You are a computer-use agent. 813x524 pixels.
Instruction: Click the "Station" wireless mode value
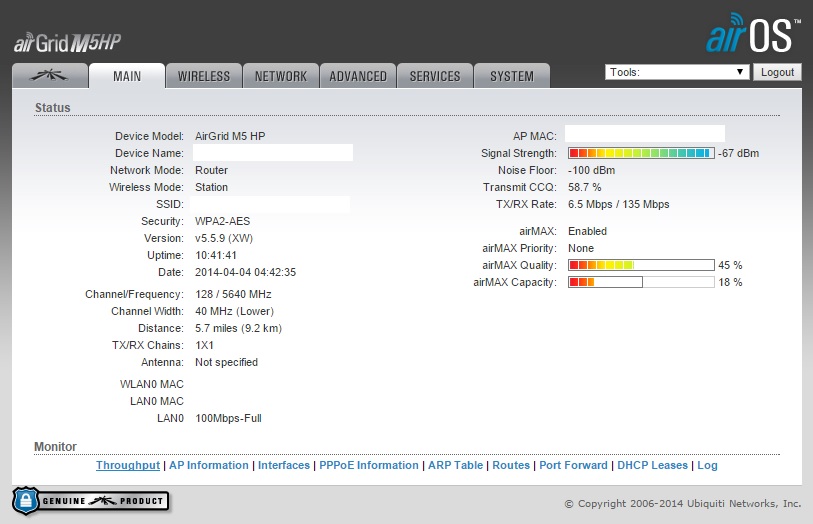[211, 187]
